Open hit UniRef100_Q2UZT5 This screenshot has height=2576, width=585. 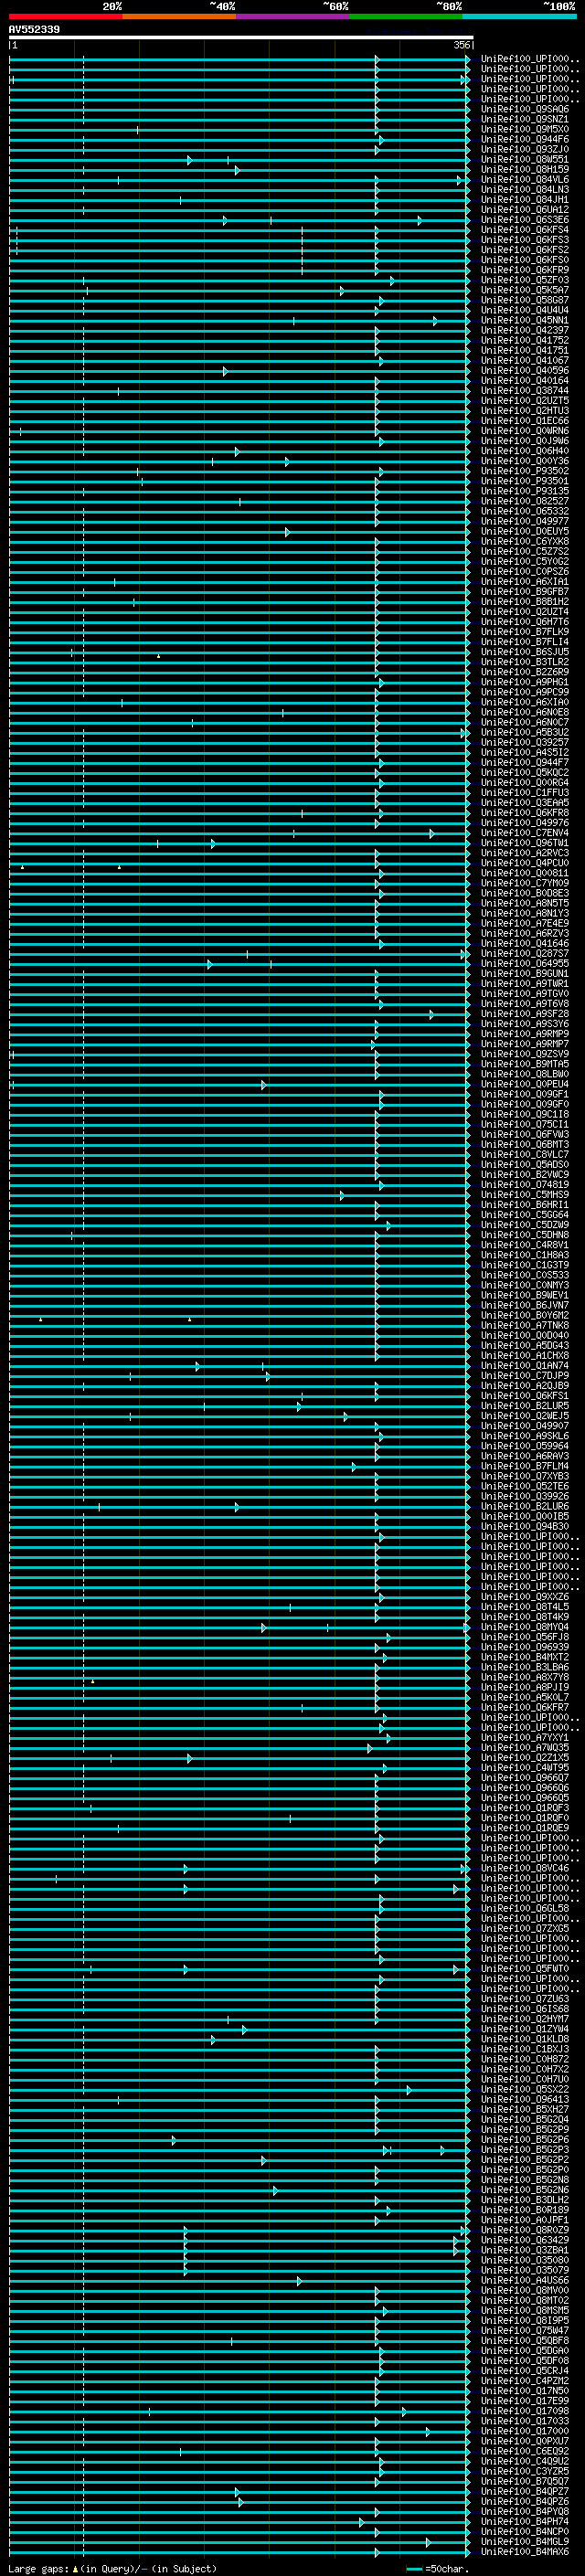pos(525,400)
